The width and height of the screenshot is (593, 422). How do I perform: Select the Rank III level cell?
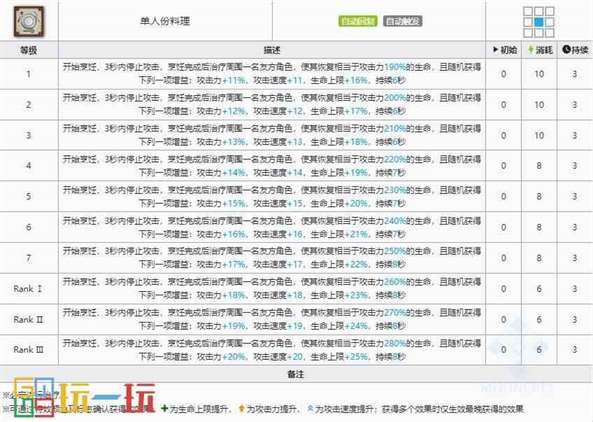[x=29, y=349]
